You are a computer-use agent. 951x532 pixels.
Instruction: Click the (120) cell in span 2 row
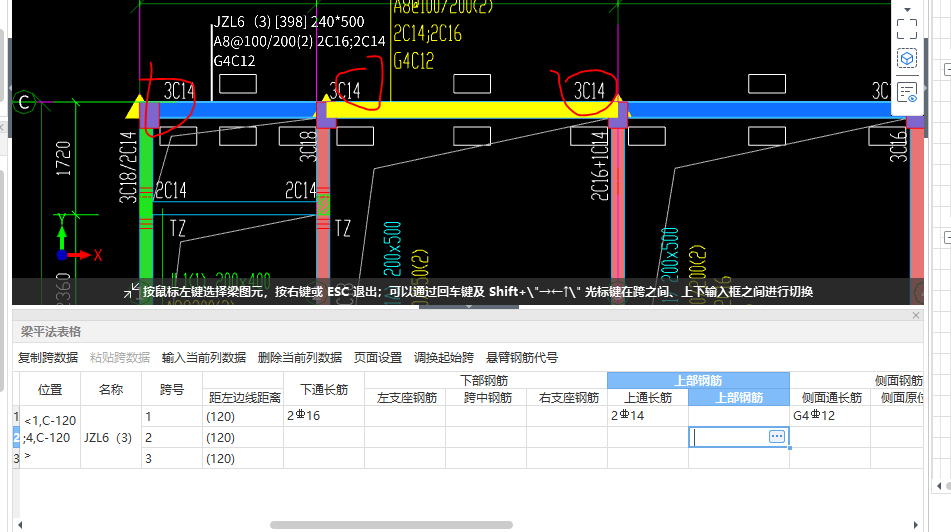tap(243, 437)
